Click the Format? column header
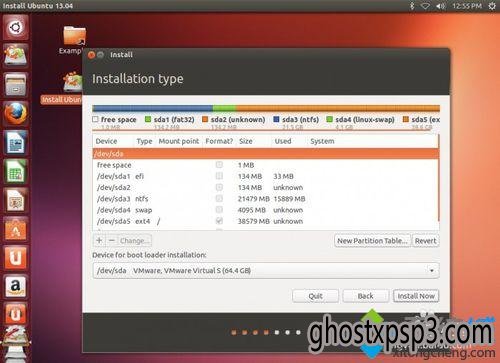Viewport: 500px width, 363px height. pos(219,141)
